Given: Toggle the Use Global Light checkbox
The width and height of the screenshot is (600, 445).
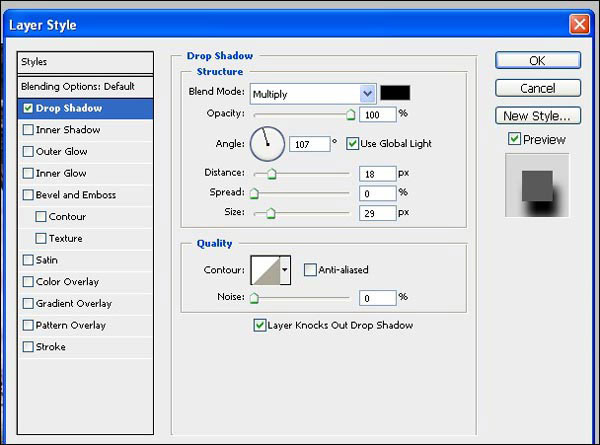Looking at the screenshot, I should [x=352, y=144].
